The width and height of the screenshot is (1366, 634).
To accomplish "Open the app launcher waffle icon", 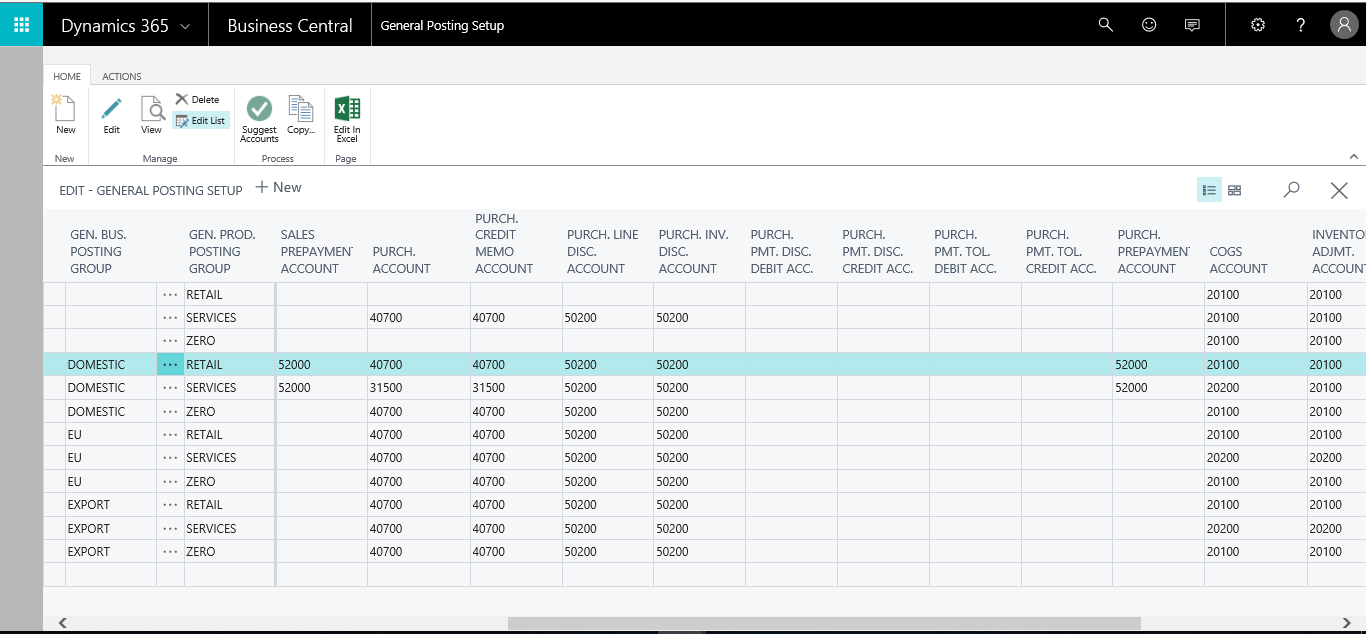I will [21, 25].
